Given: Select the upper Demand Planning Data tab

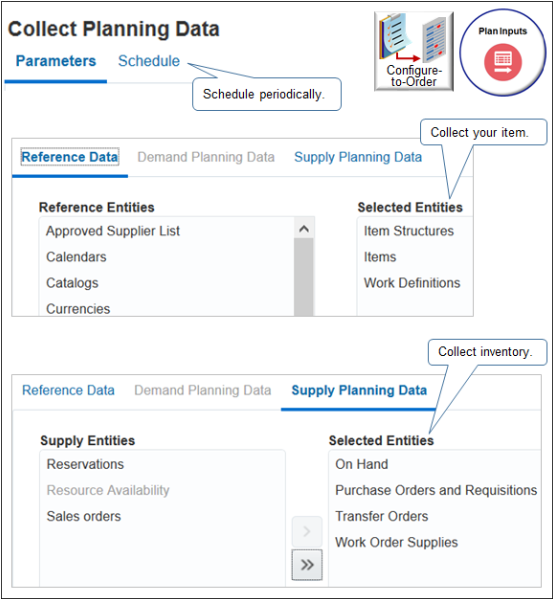Looking at the screenshot, I should click(206, 157).
